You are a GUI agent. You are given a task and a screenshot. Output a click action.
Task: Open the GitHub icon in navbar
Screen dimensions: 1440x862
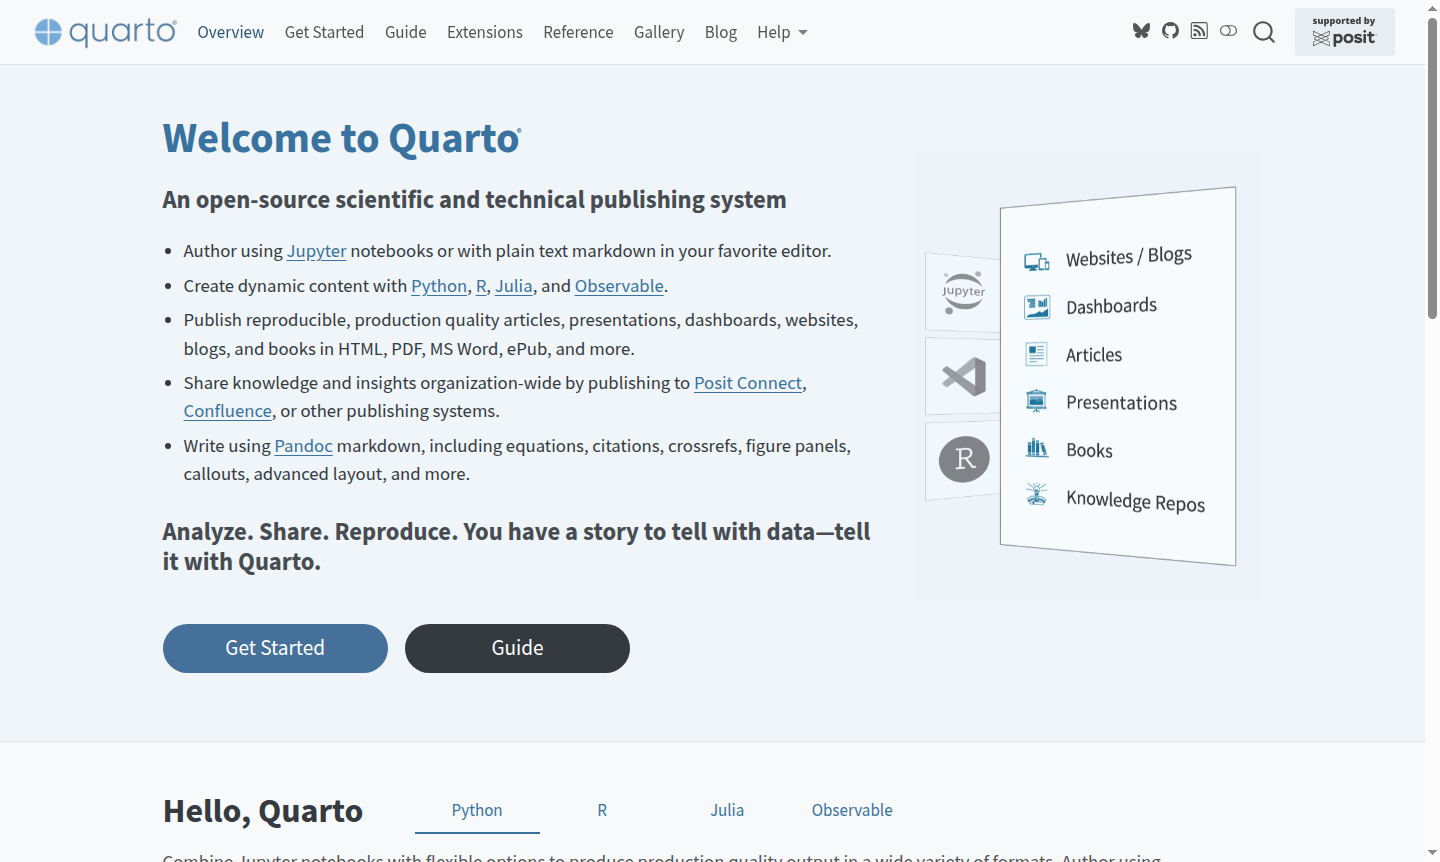(x=1170, y=31)
